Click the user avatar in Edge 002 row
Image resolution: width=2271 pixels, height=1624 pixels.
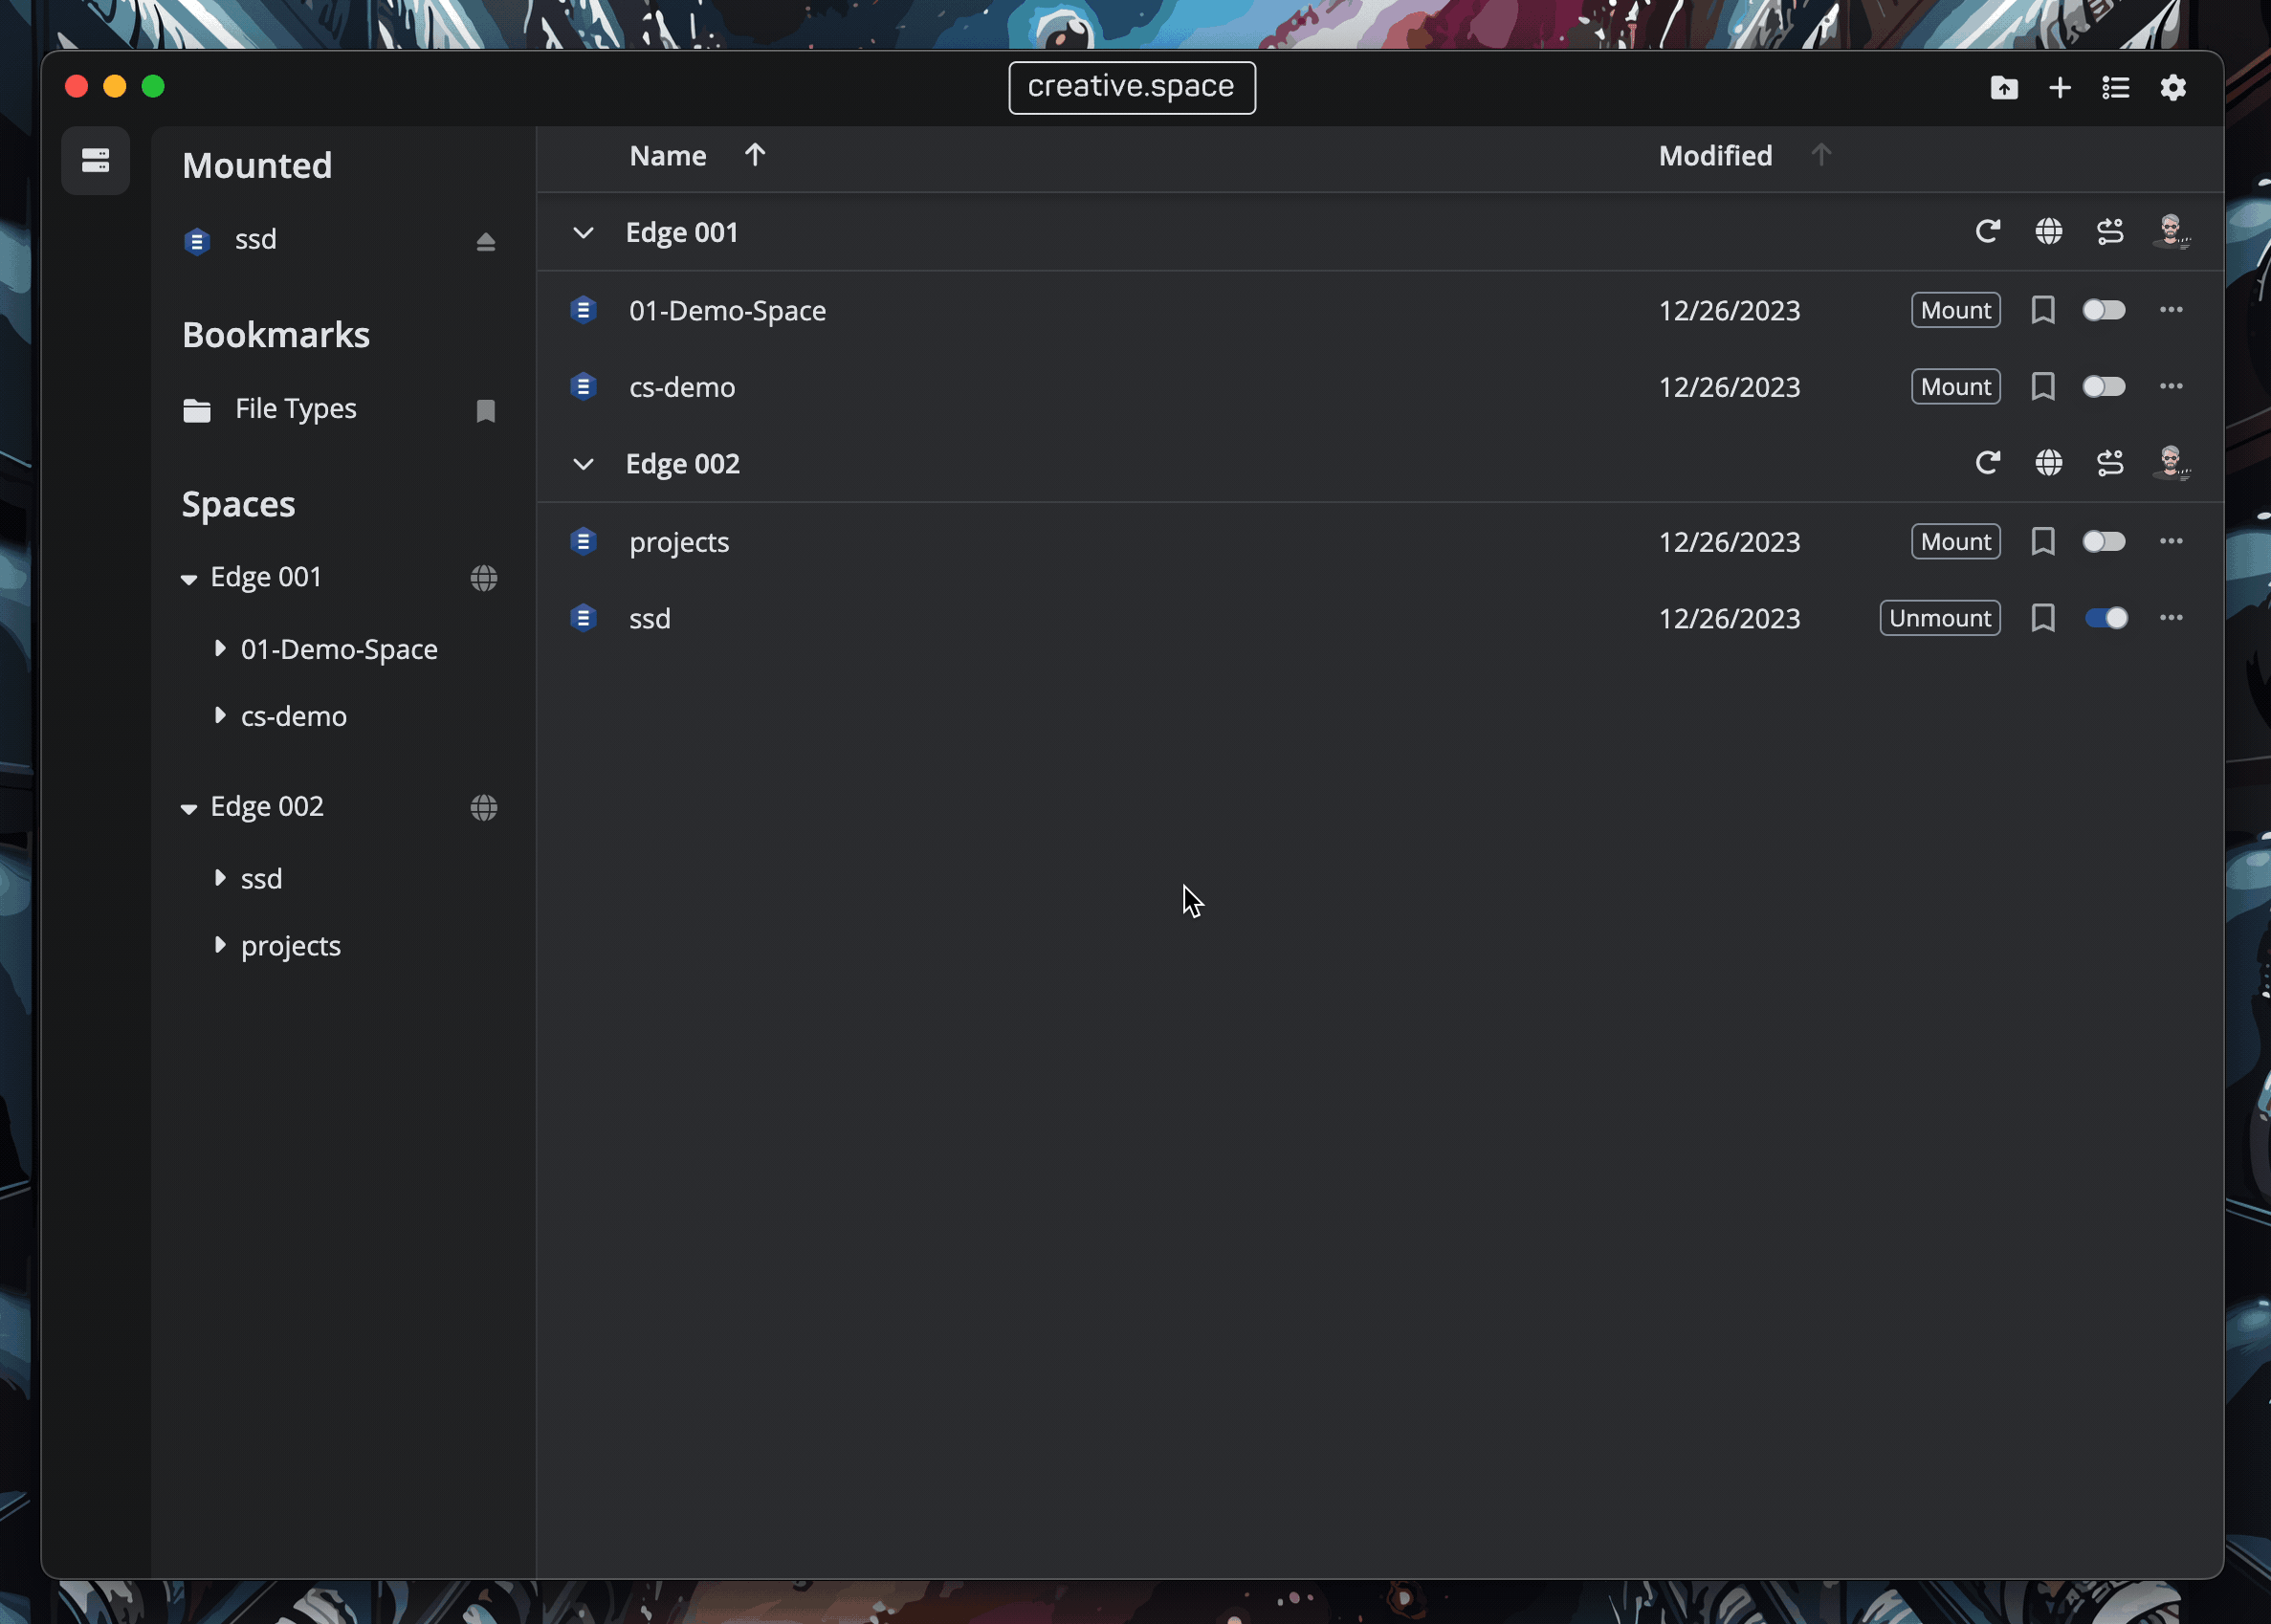[x=2170, y=462]
